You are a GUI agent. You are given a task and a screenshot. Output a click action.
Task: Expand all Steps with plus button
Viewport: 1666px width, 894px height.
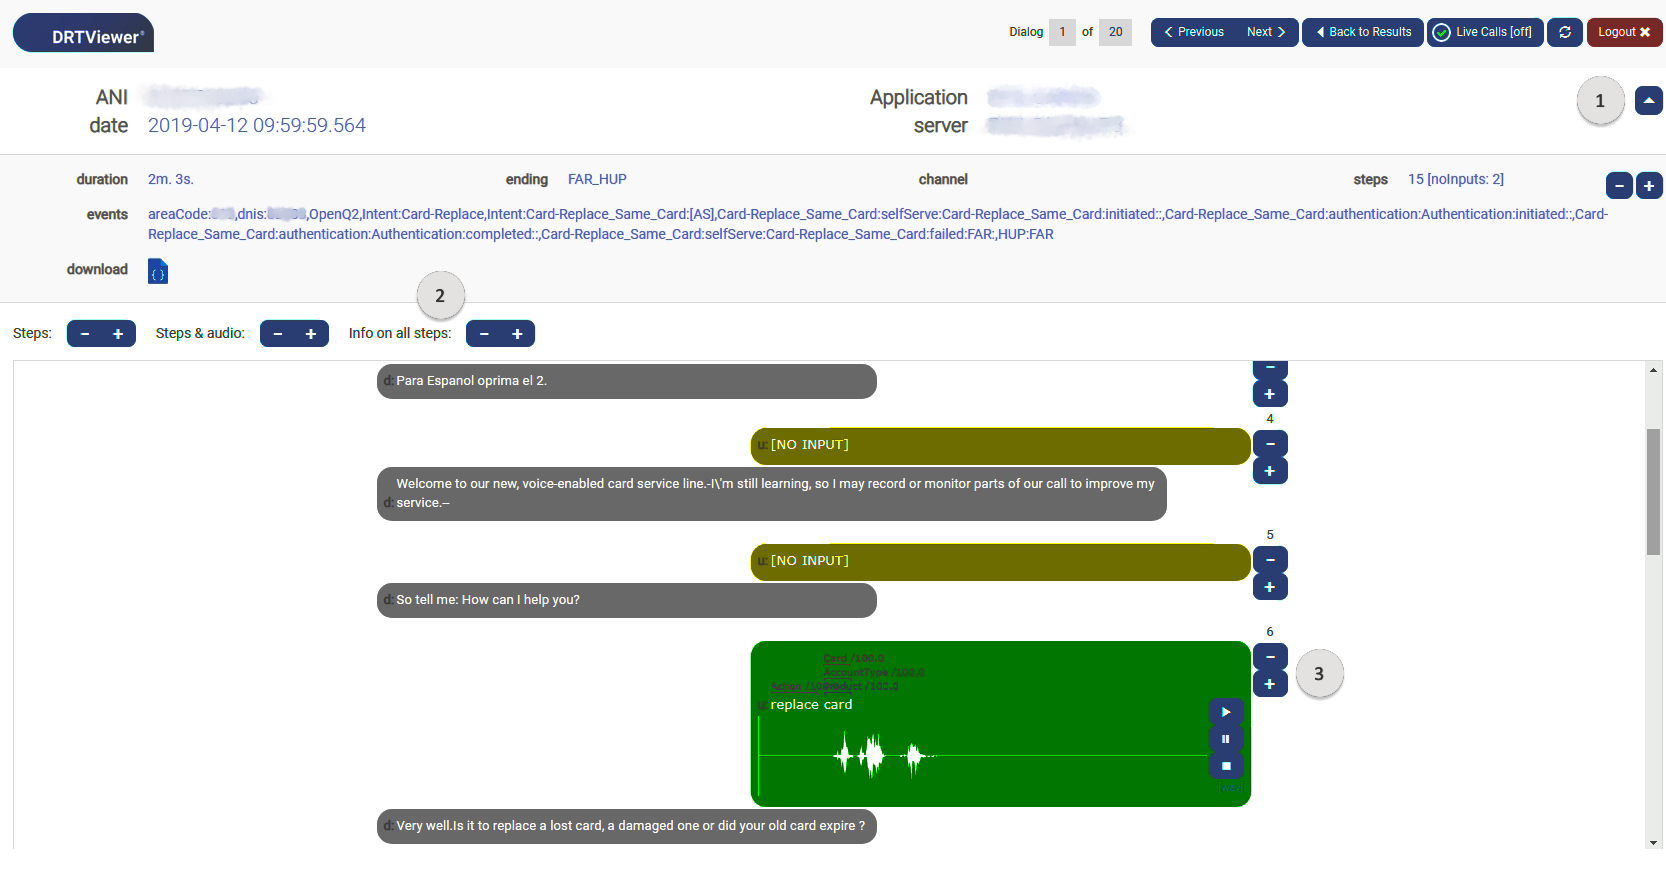click(118, 334)
